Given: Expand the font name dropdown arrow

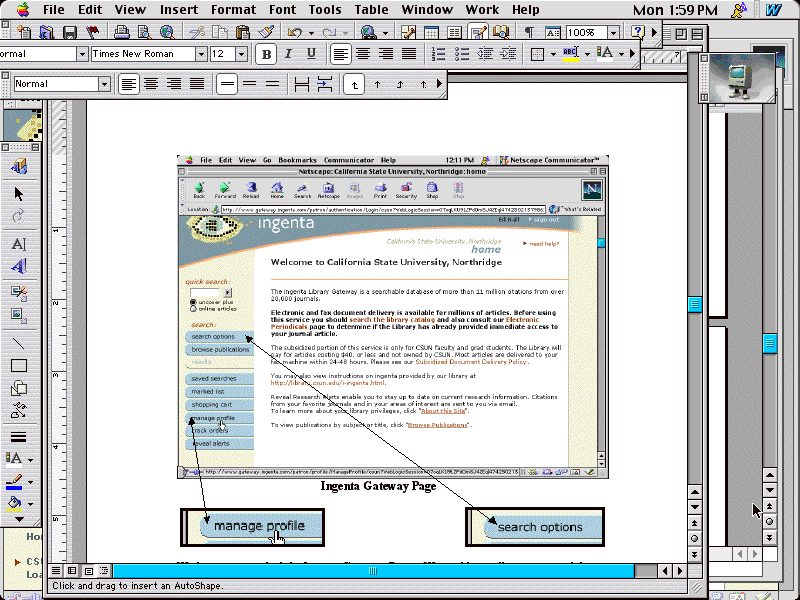Looking at the screenshot, I should click(x=201, y=54).
